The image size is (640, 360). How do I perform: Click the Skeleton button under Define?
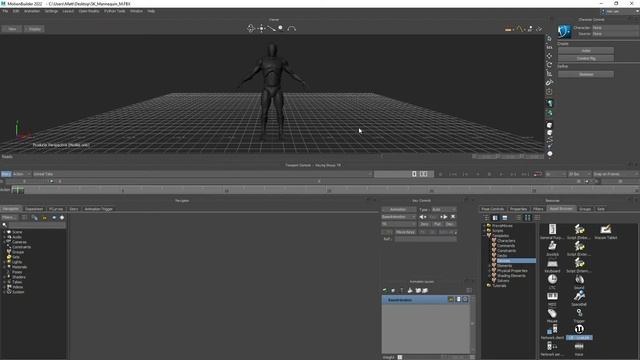[x=586, y=74]
